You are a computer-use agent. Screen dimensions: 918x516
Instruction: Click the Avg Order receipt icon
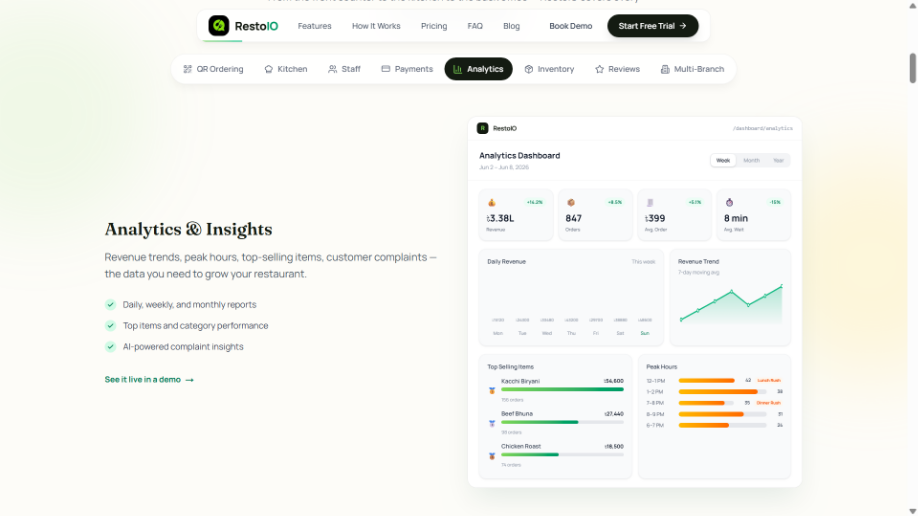pyautogui.click(x=650, y=203)
